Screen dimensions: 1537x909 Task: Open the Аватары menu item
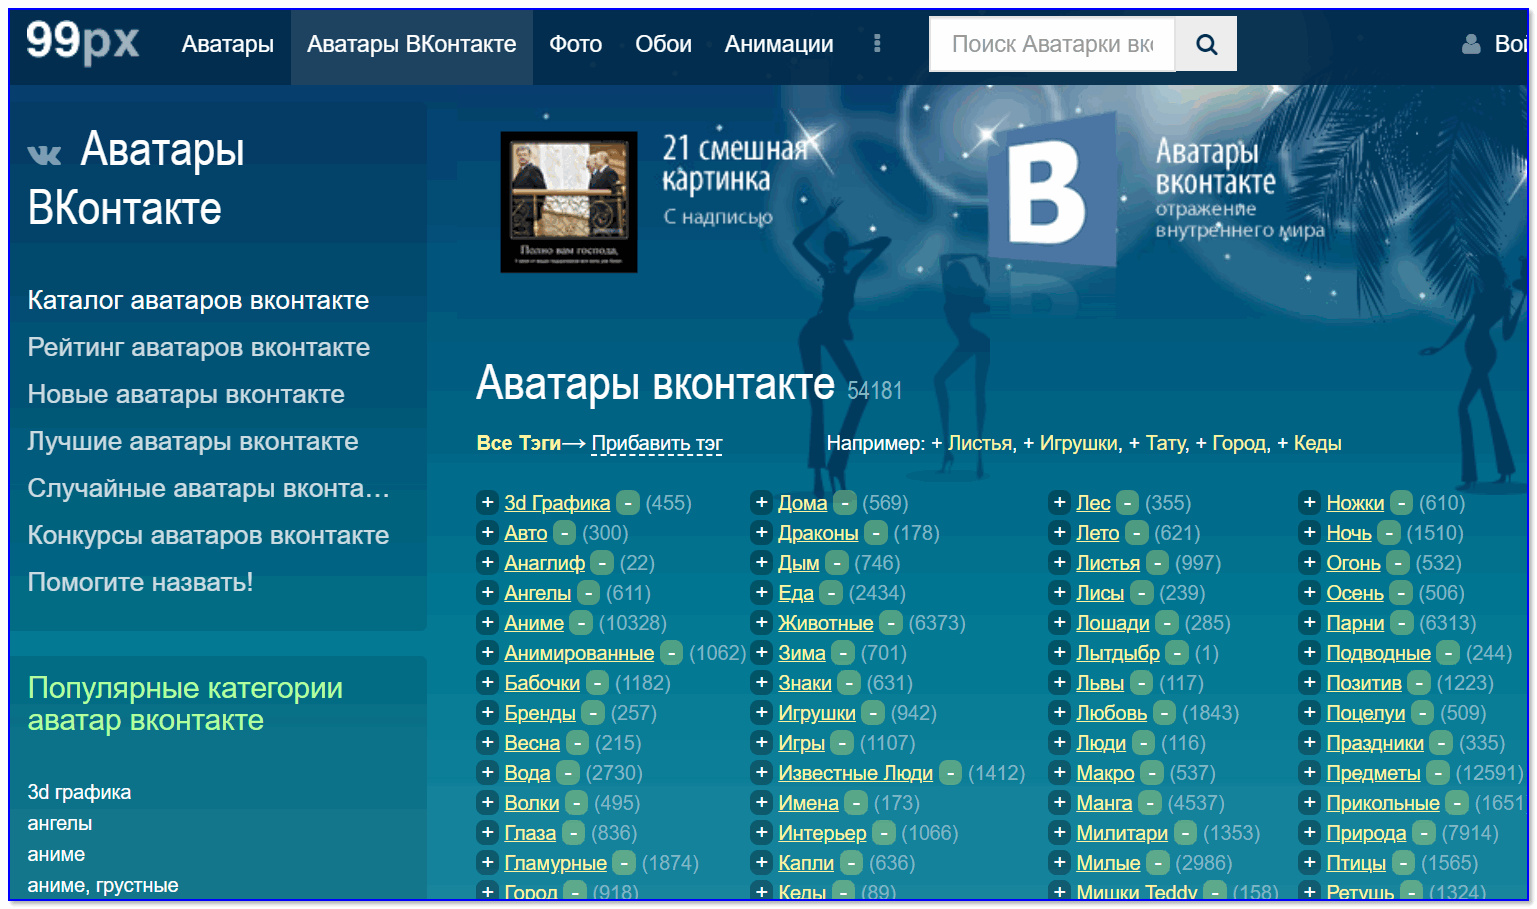pyautogui.click(x=227, y=44)
